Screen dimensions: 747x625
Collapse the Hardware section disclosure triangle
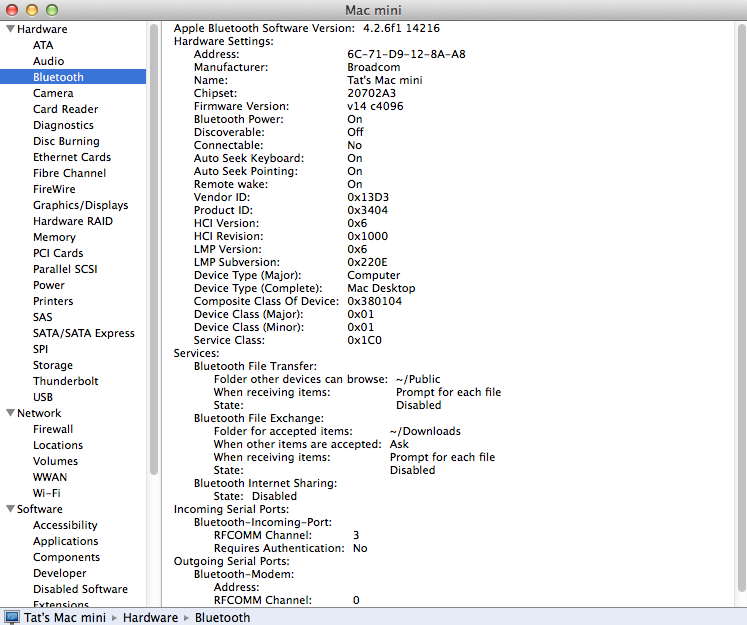(9, 29)
